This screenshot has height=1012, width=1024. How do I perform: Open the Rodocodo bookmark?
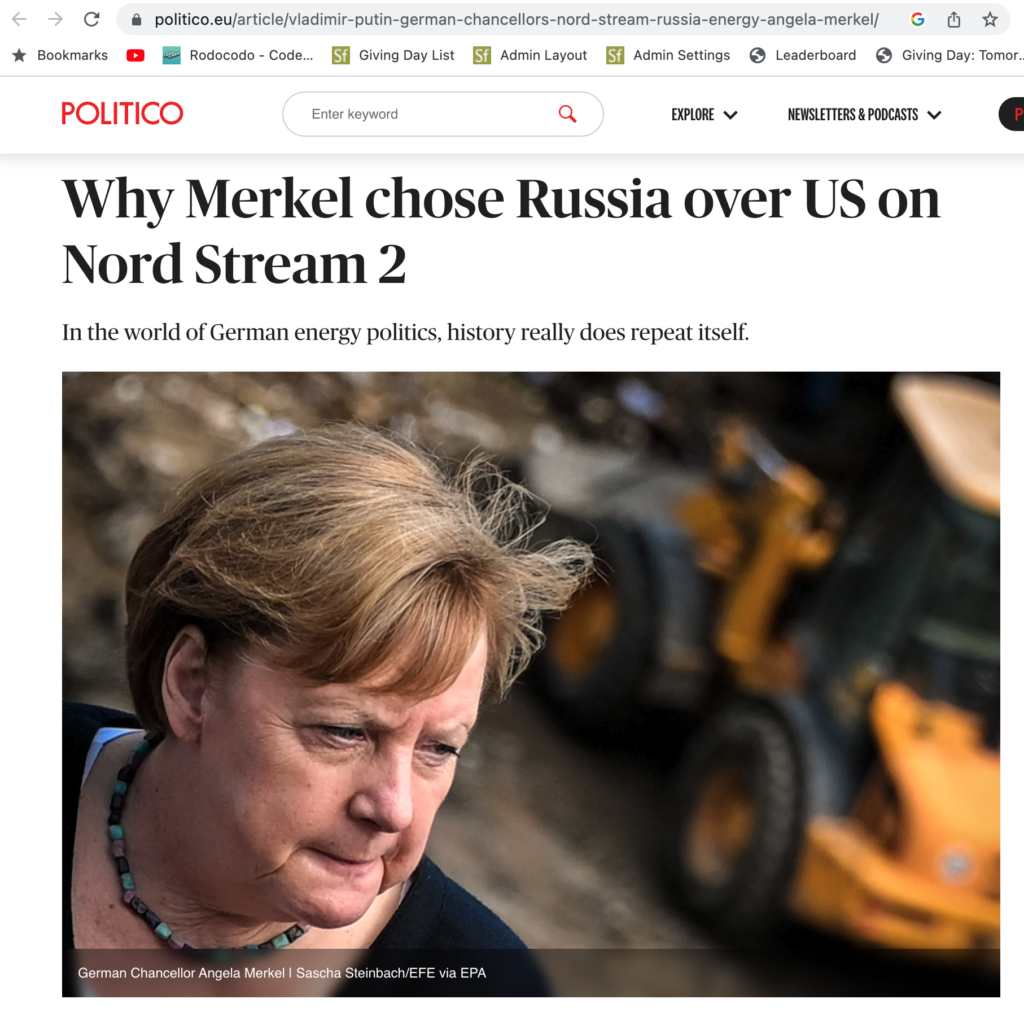point(238,55)
